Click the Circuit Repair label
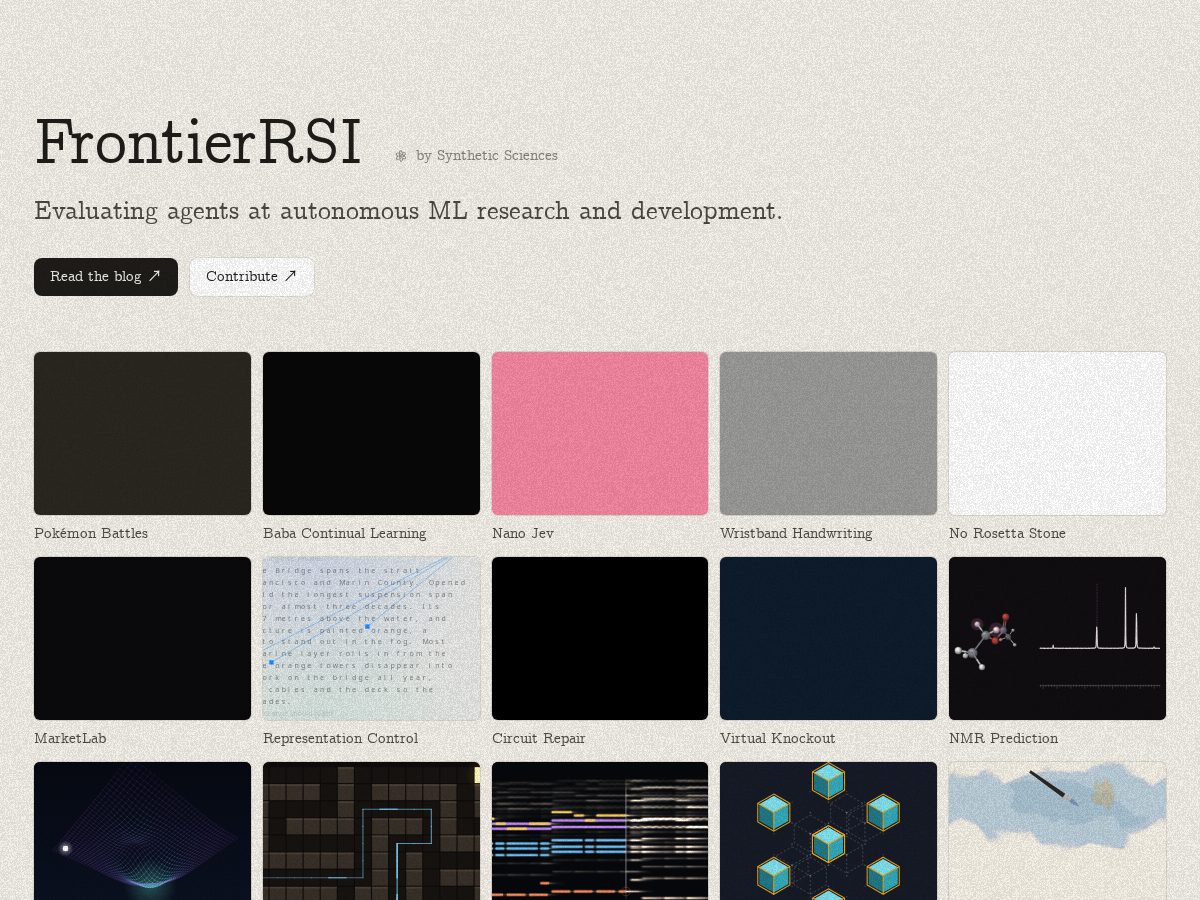Image resolution: width=1200 pixels, height=900 pixels. click(x=539, y=739)
